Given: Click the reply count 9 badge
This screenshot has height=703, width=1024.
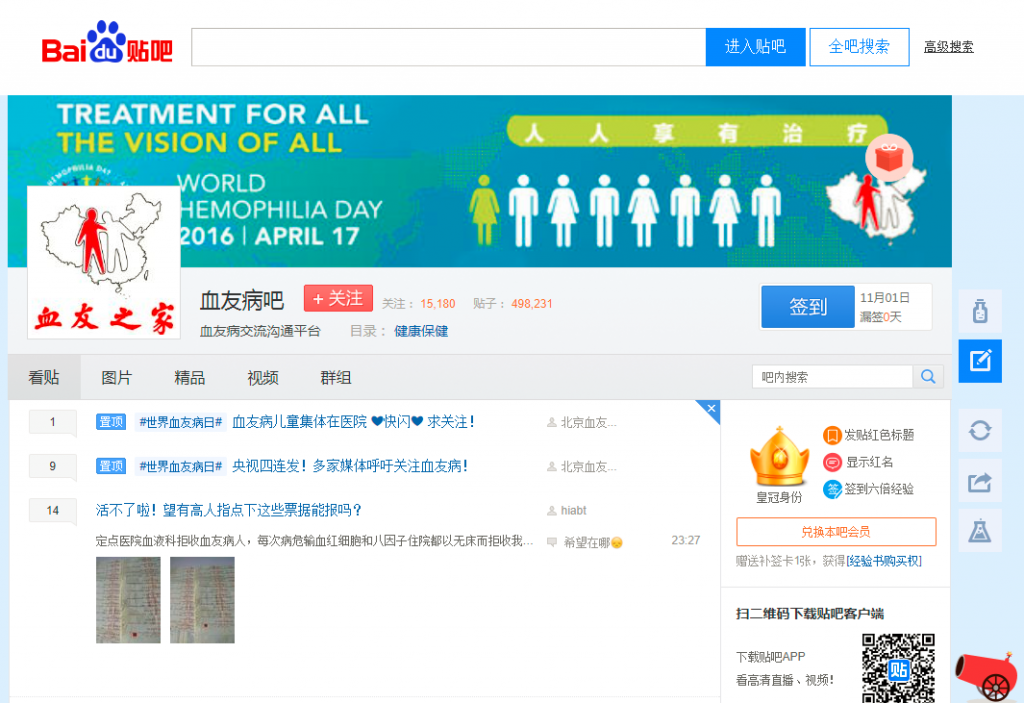Looking at the screenshot, I should pos(53,466).
